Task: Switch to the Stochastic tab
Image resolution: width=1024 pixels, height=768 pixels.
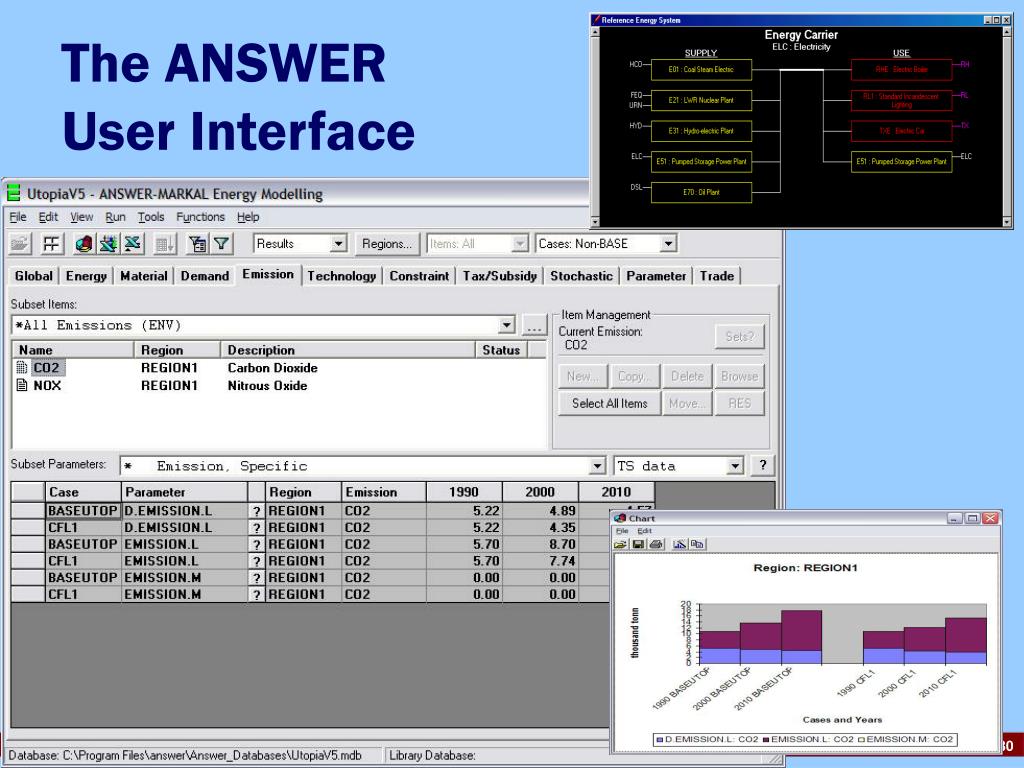Action: (581, 276)
